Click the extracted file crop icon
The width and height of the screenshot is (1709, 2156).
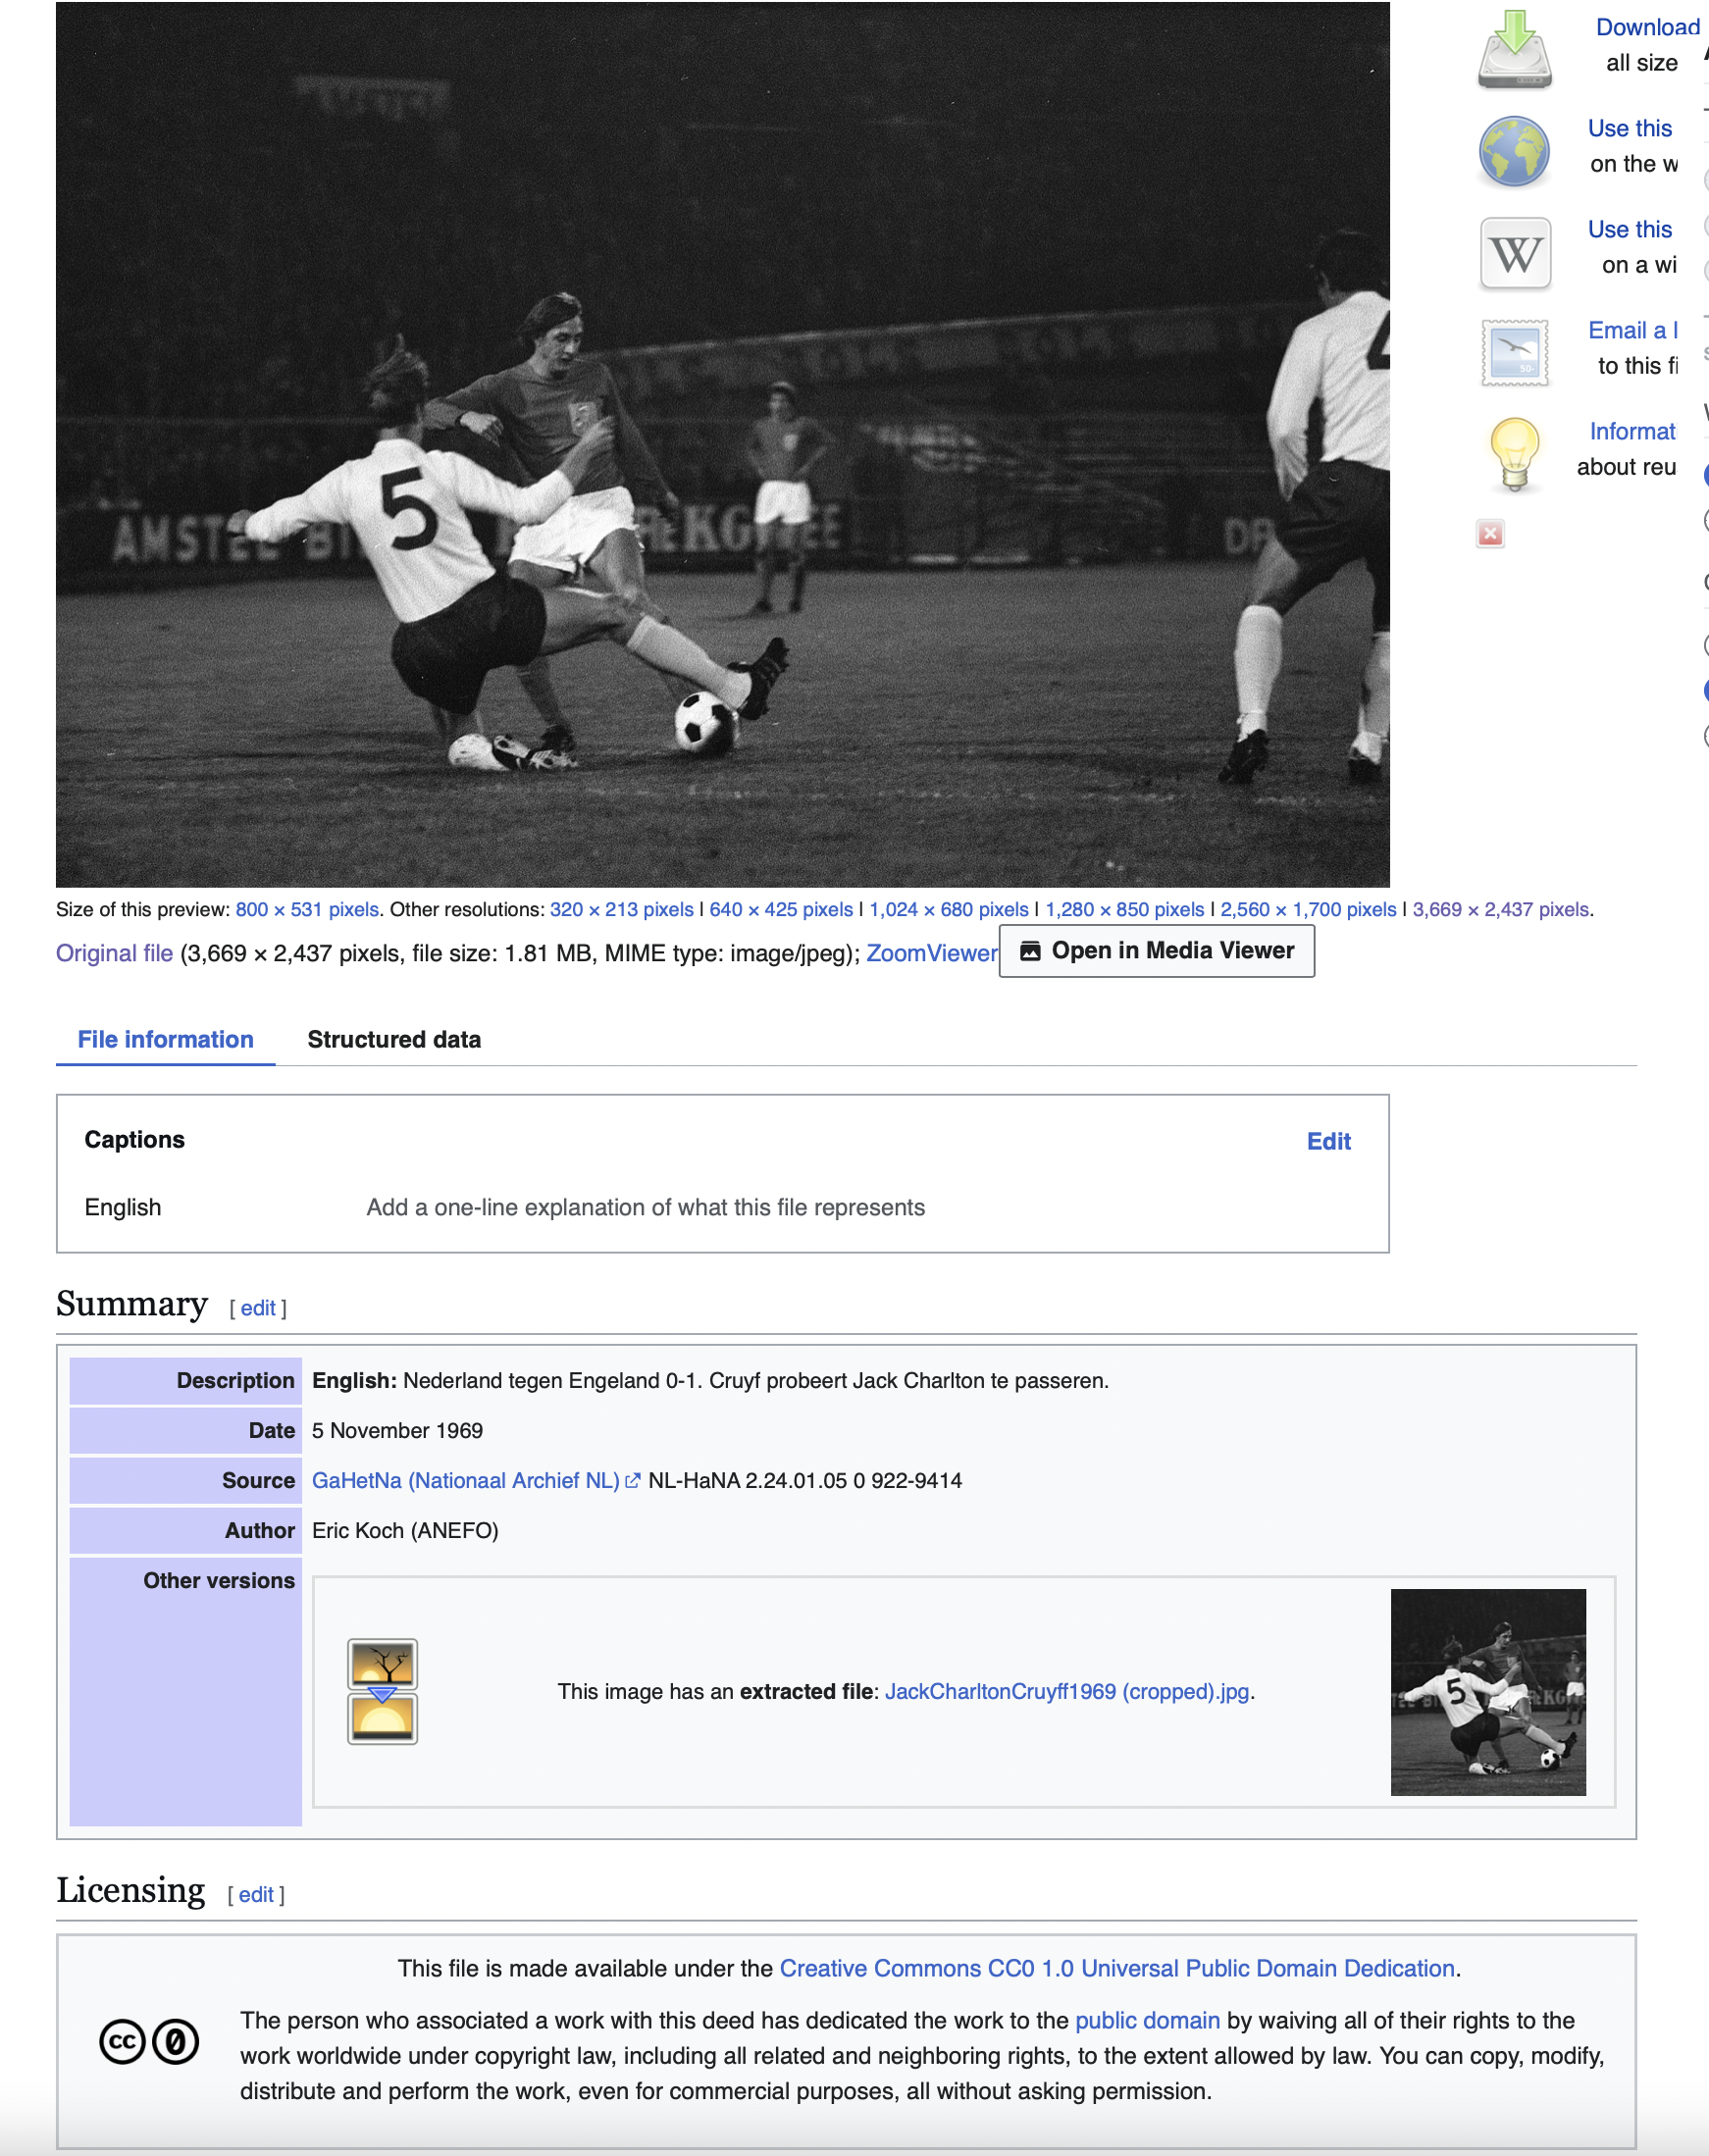(x=382, y=1691)
